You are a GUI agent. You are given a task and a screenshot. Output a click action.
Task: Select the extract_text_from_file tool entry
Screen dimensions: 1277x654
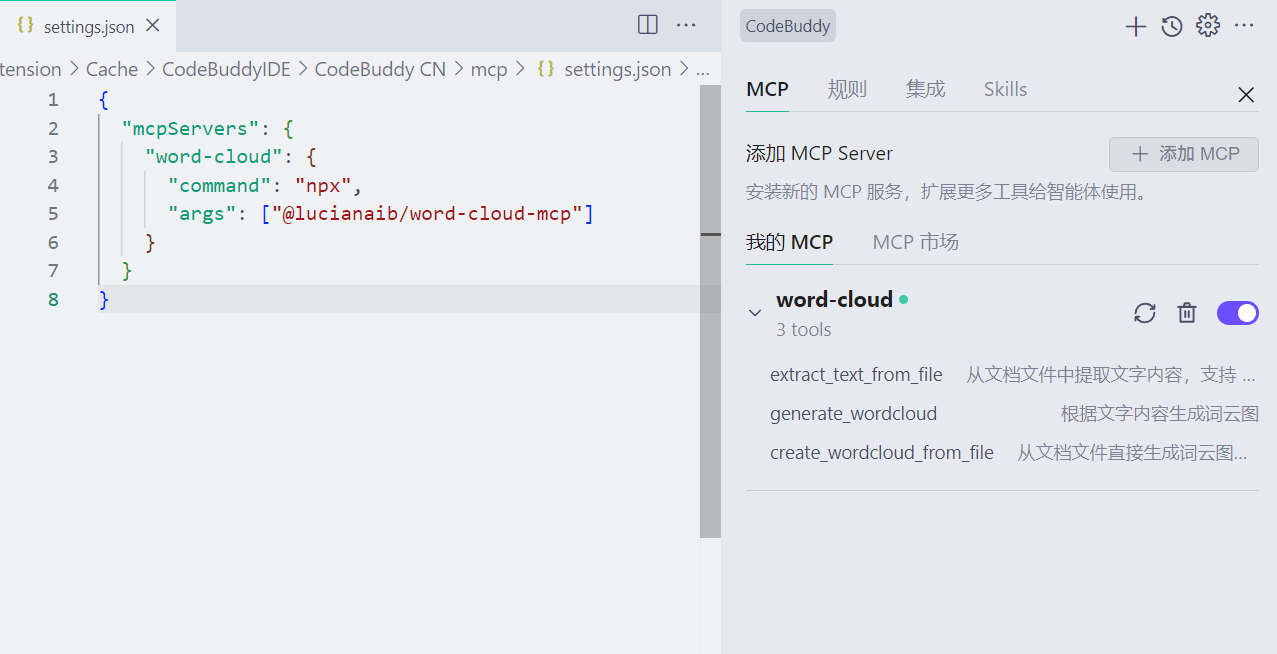[x=856, y=374]
